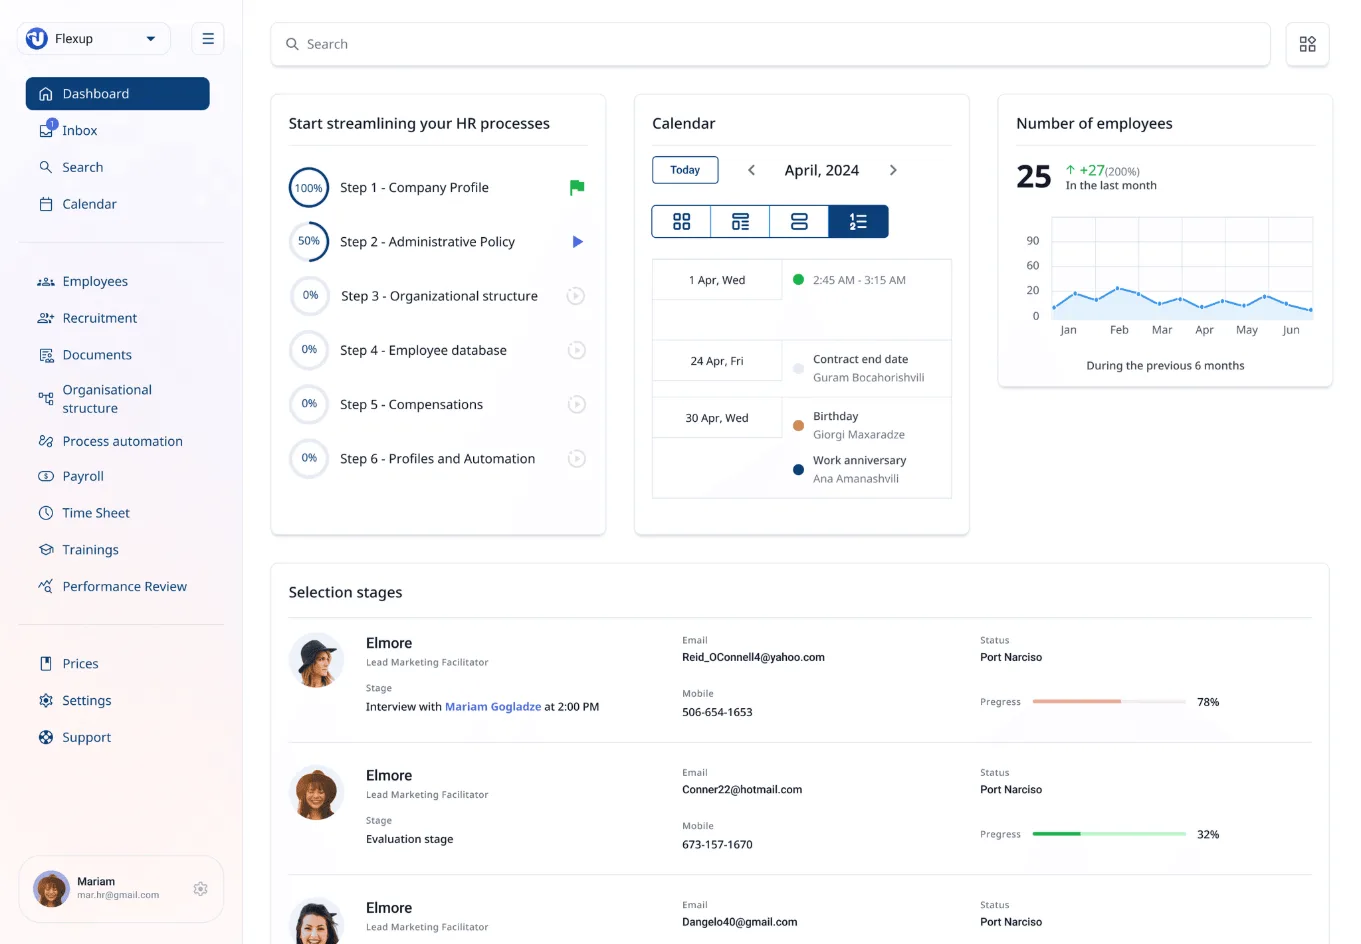Click the play icon for Step 3

tap(576, 296)
